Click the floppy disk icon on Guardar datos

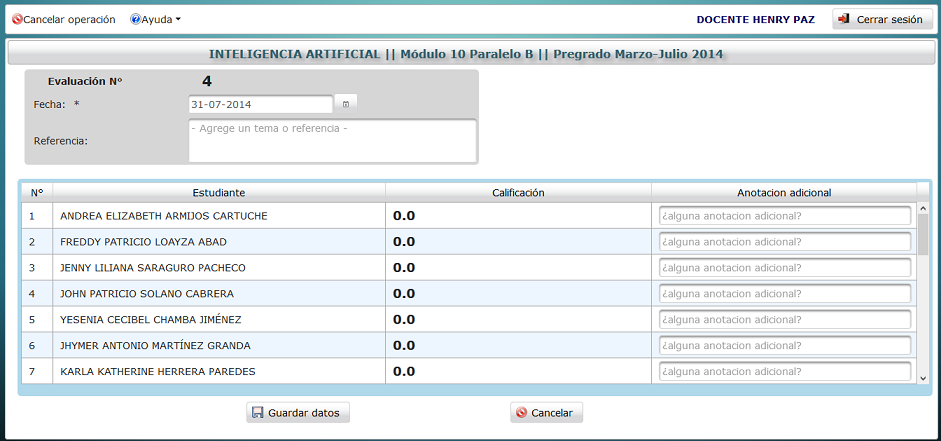tap(257, 413)
